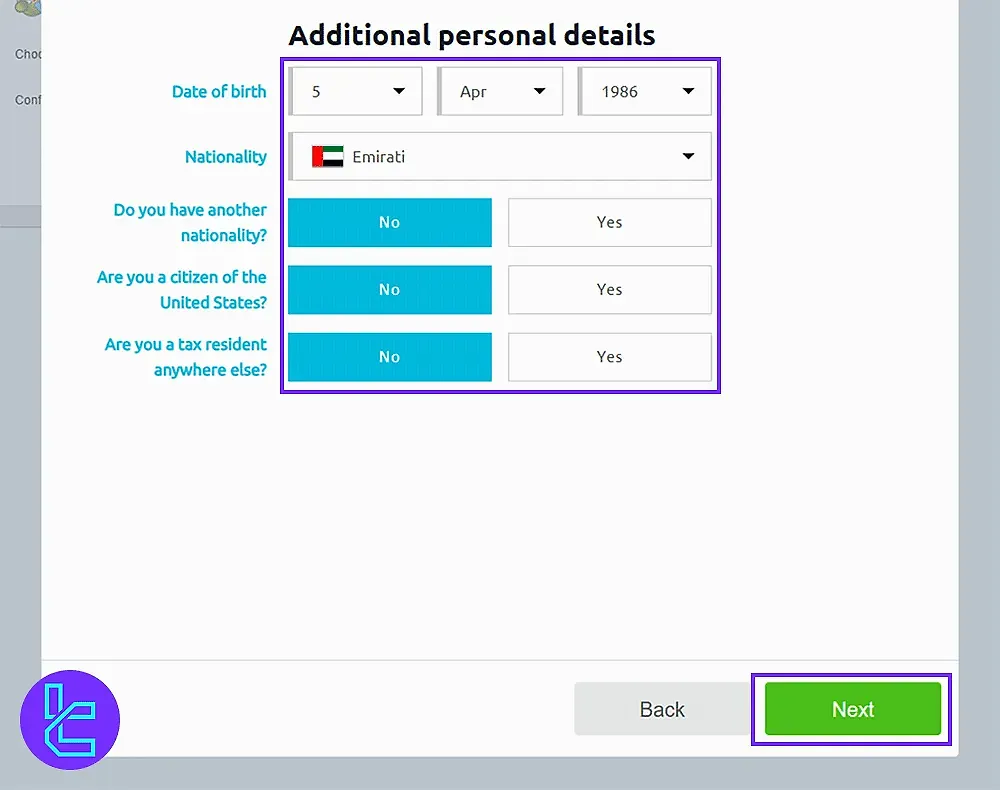Open the year dropdown showing 1986

pyautogui.click(x=645, y=90)
